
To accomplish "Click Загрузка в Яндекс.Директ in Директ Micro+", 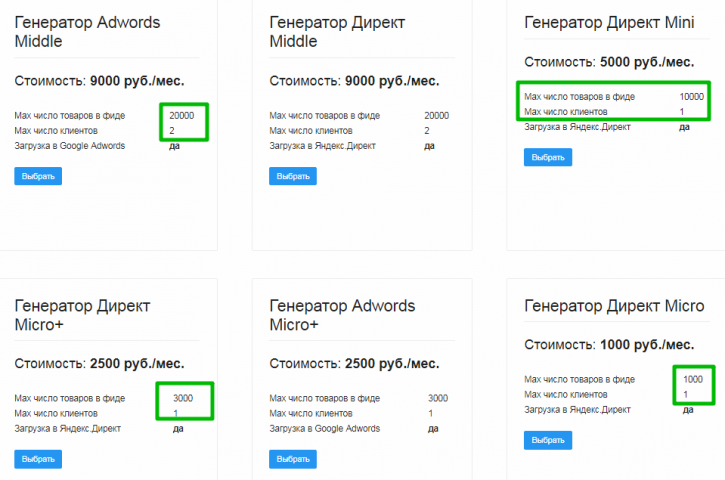I will [x=68, y=429].
